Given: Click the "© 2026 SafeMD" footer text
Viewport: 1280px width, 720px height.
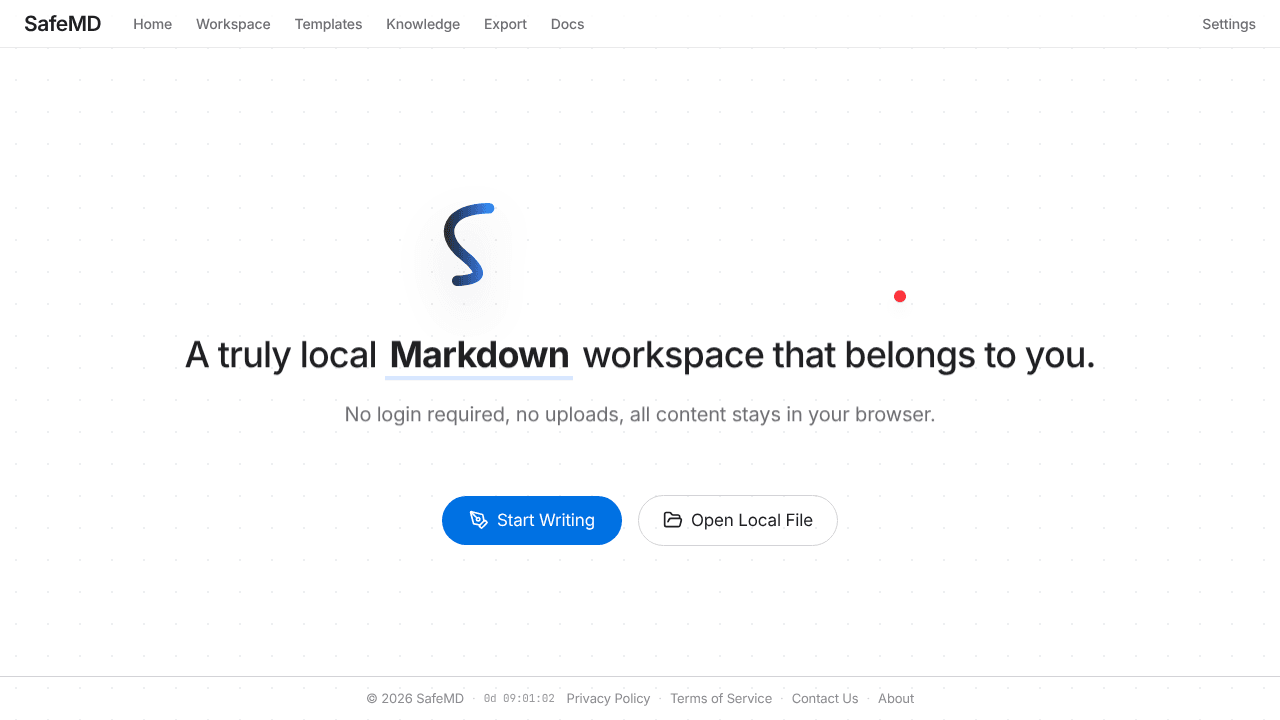Looking at the screenshot, I should coord(415,698).
